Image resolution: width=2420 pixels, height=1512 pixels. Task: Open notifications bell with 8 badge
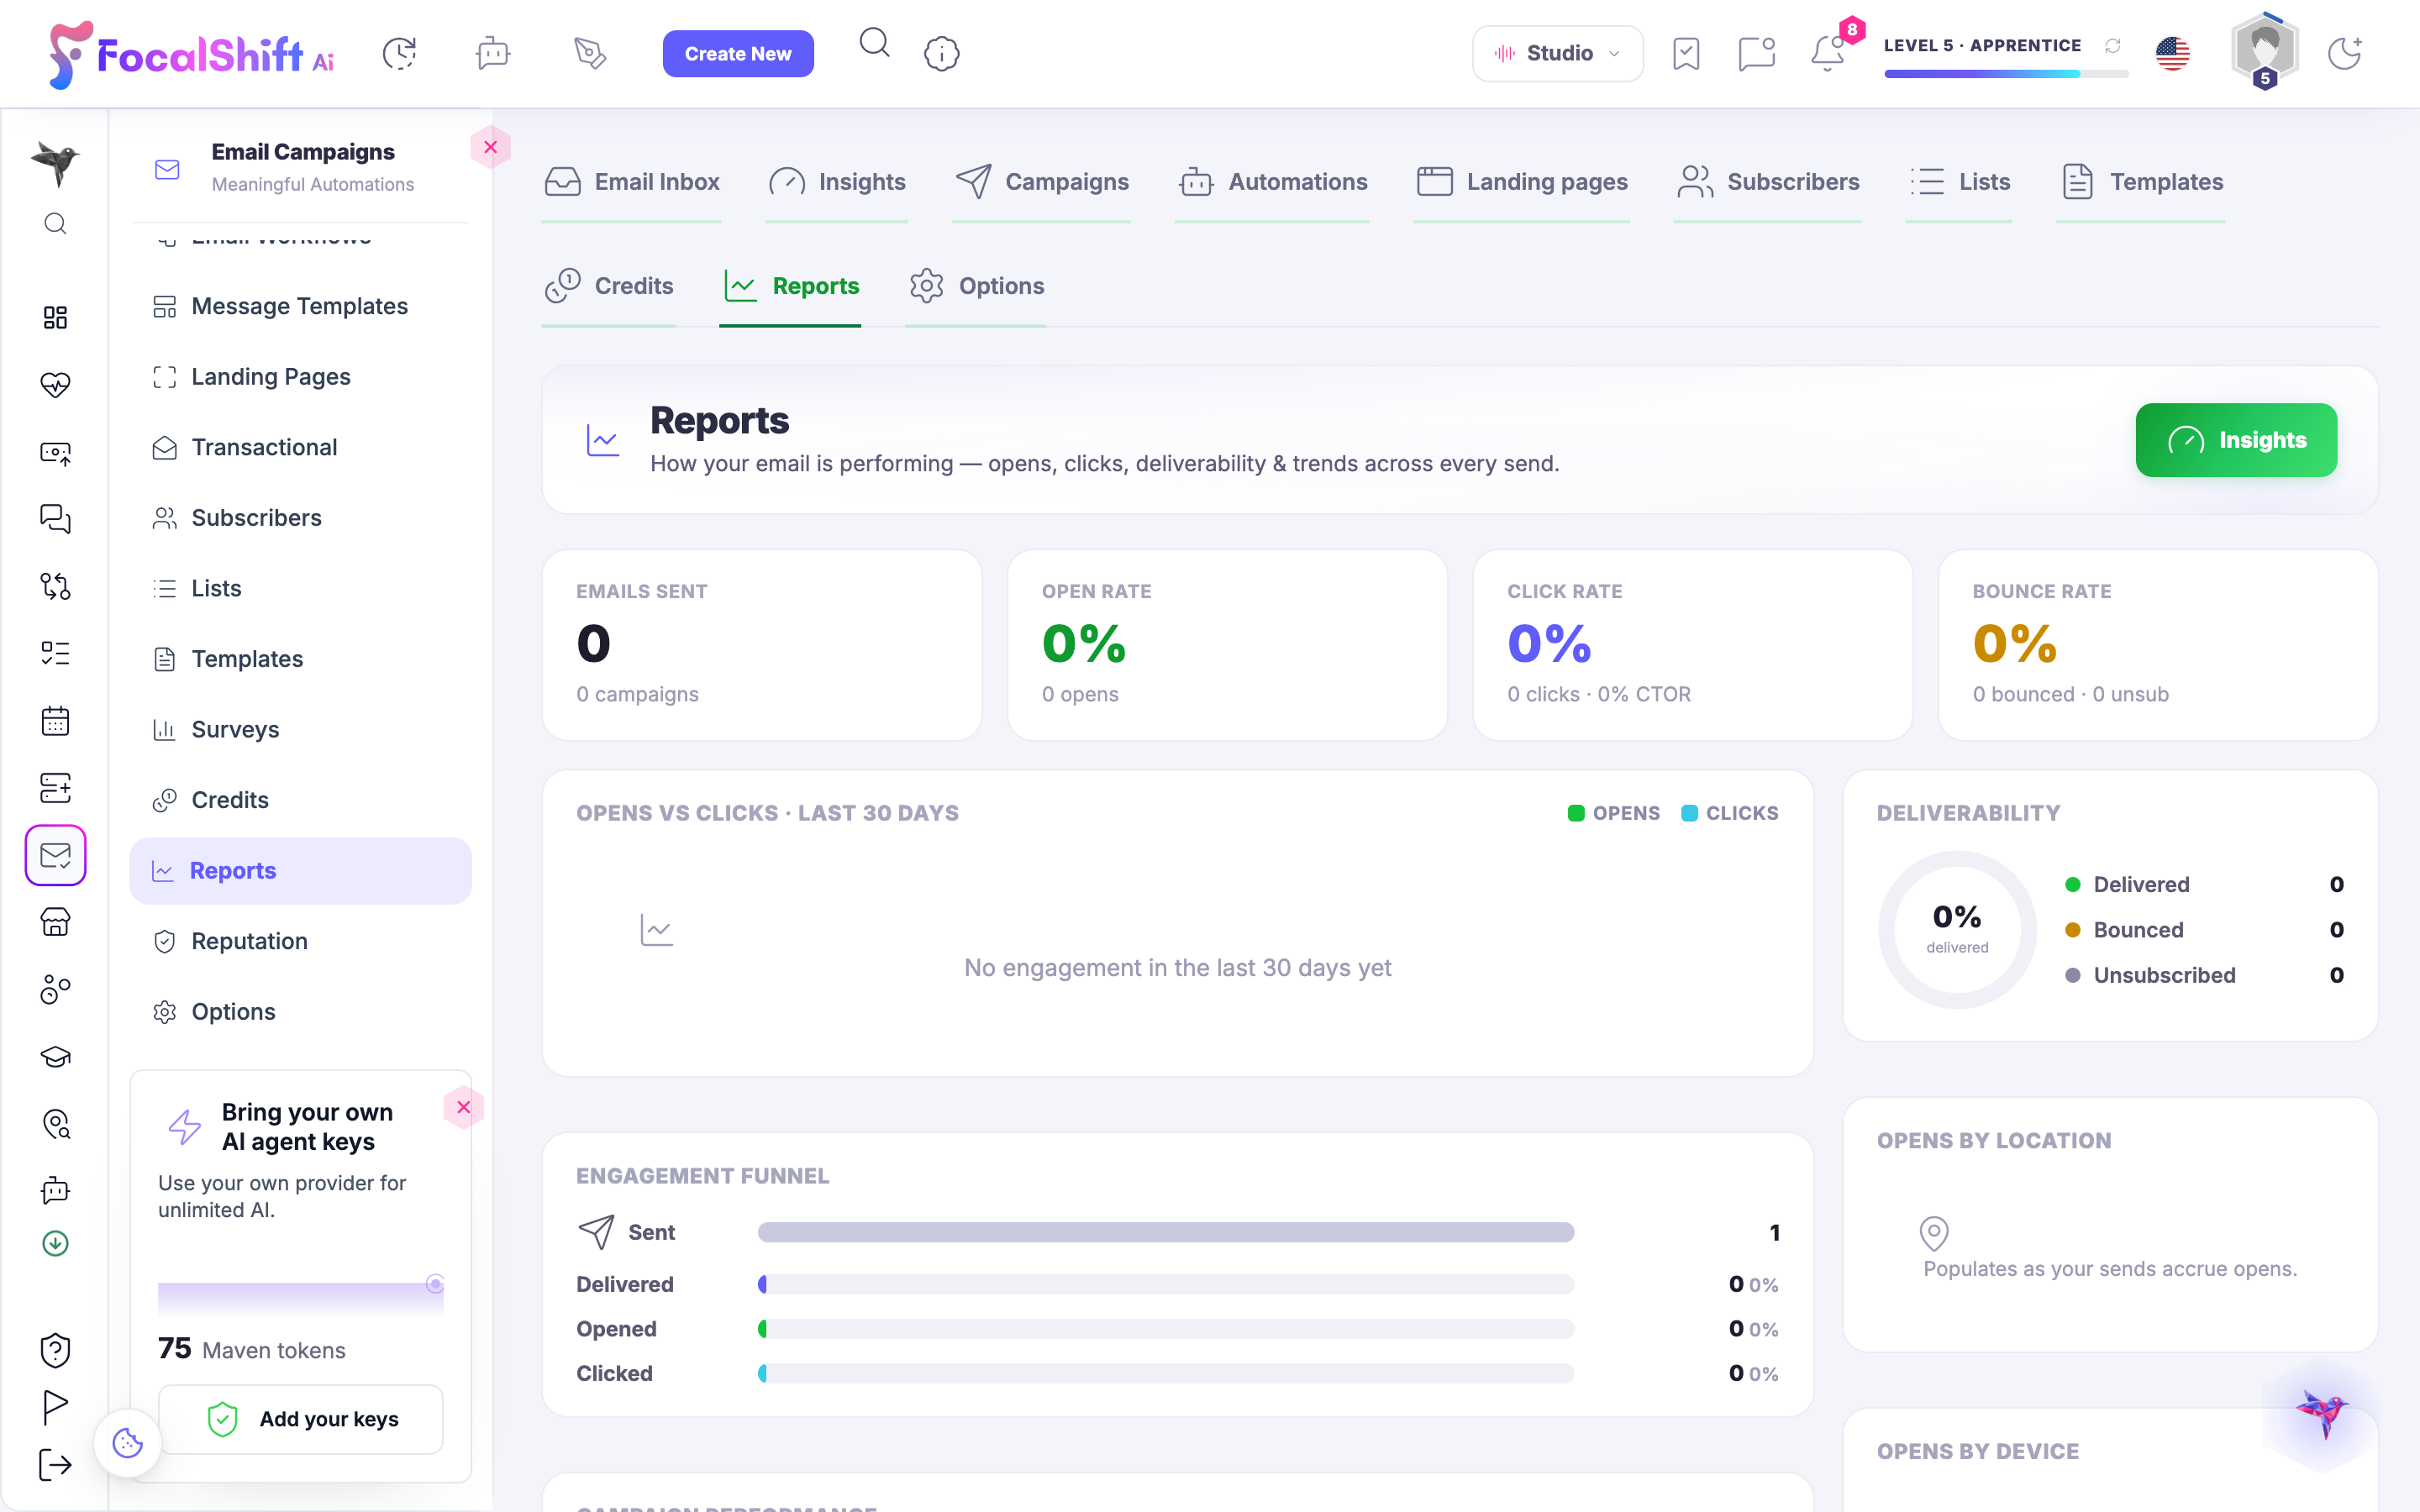pyautogui.click(x=1829, y=53)
